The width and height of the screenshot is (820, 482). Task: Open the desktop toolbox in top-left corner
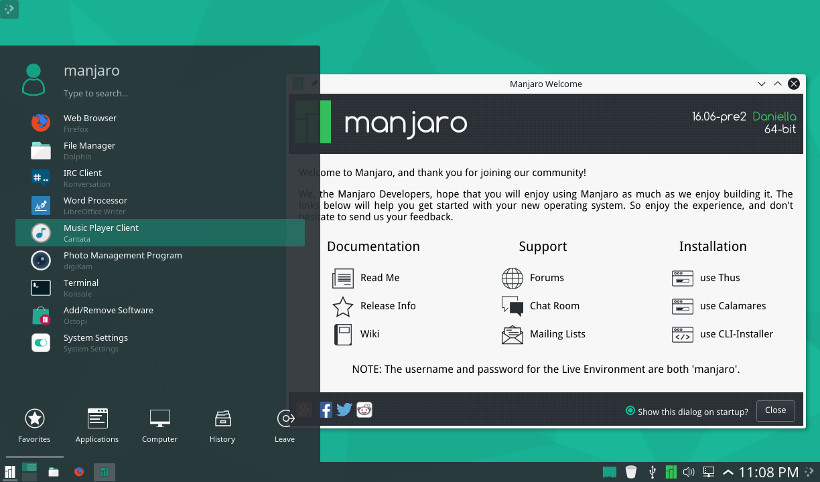[x=9, y=9]
